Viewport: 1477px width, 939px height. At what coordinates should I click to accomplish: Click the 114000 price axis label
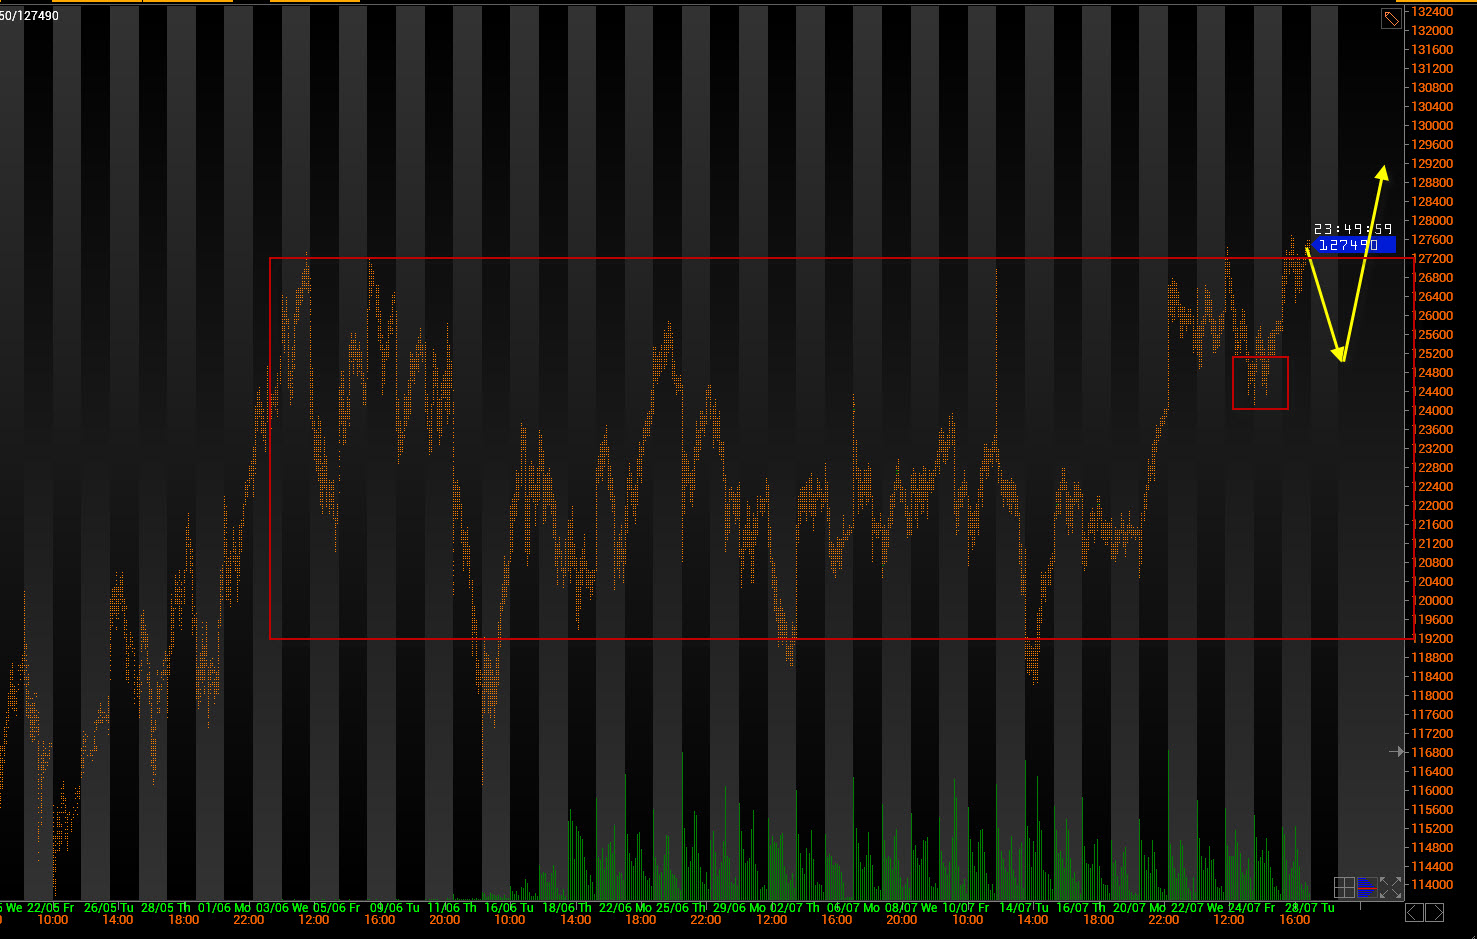tap(1432, 886)
